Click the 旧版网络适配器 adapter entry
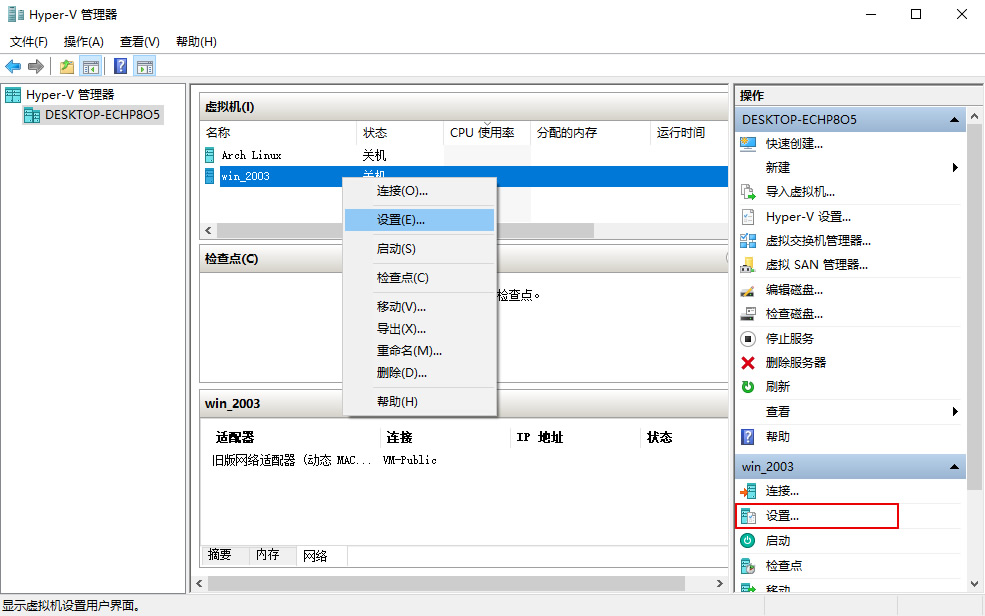Viewport: 985px width, 616px height. [291, 460]
